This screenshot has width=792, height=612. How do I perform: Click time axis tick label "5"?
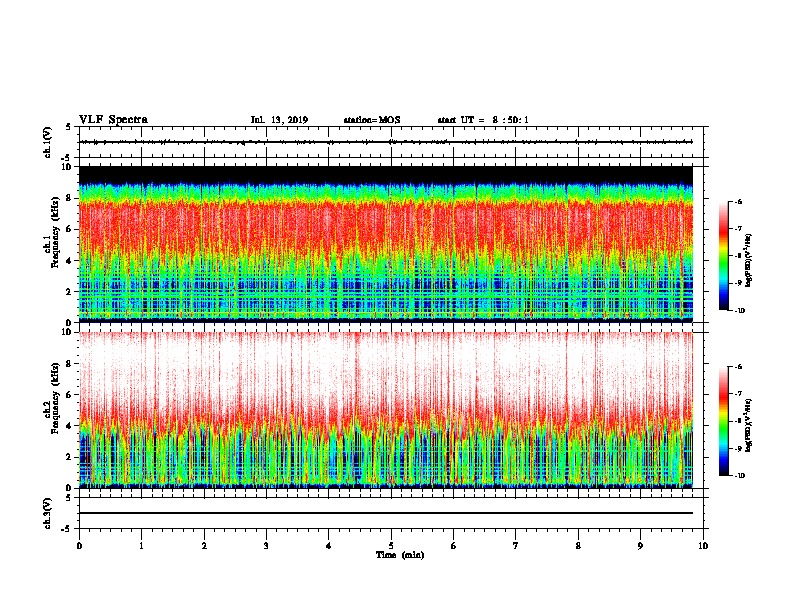pyautogui.click(x=391, y=546)
